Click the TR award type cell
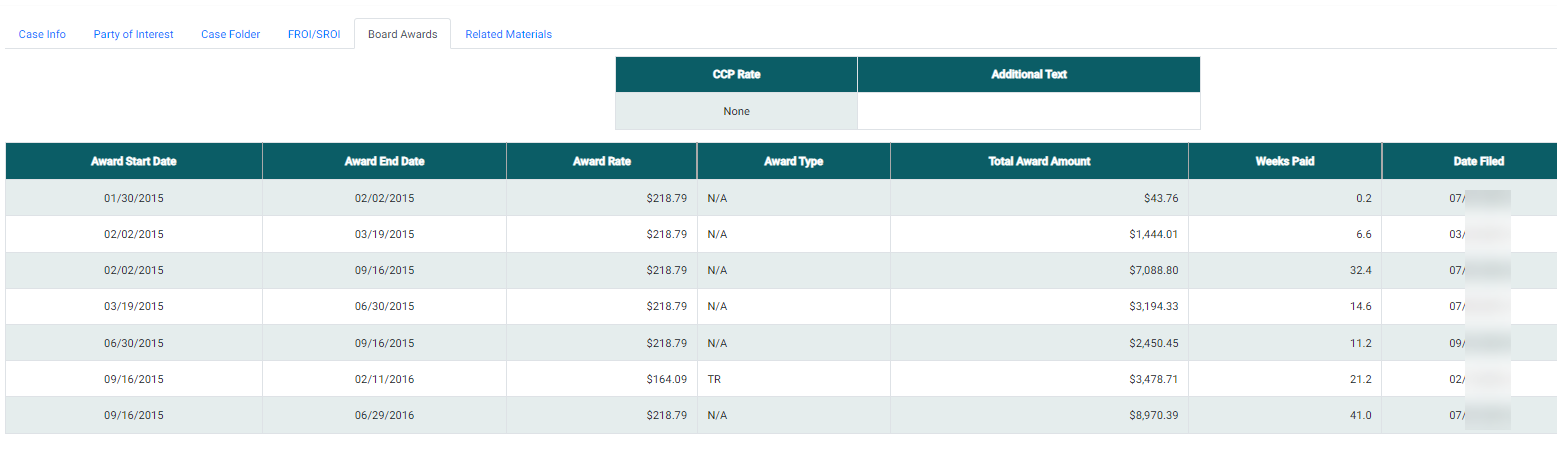 tap(714, 379)
